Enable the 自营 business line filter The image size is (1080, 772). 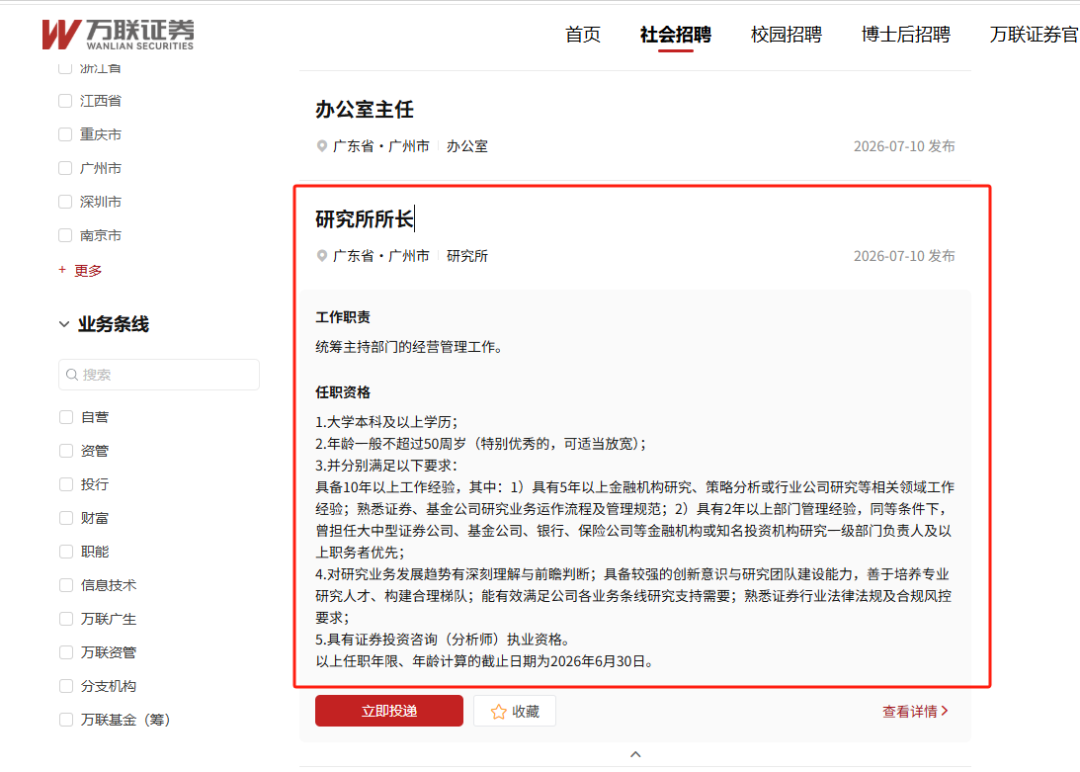(x=66, y=417)
